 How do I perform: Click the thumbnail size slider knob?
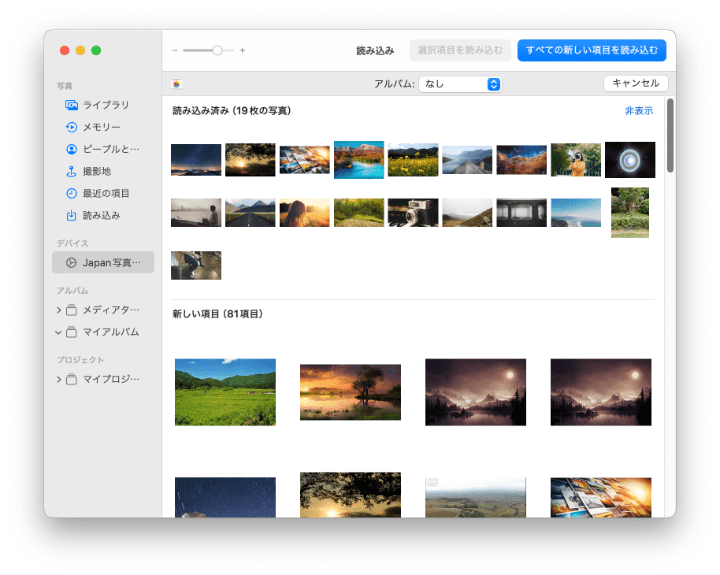point(217,50)
